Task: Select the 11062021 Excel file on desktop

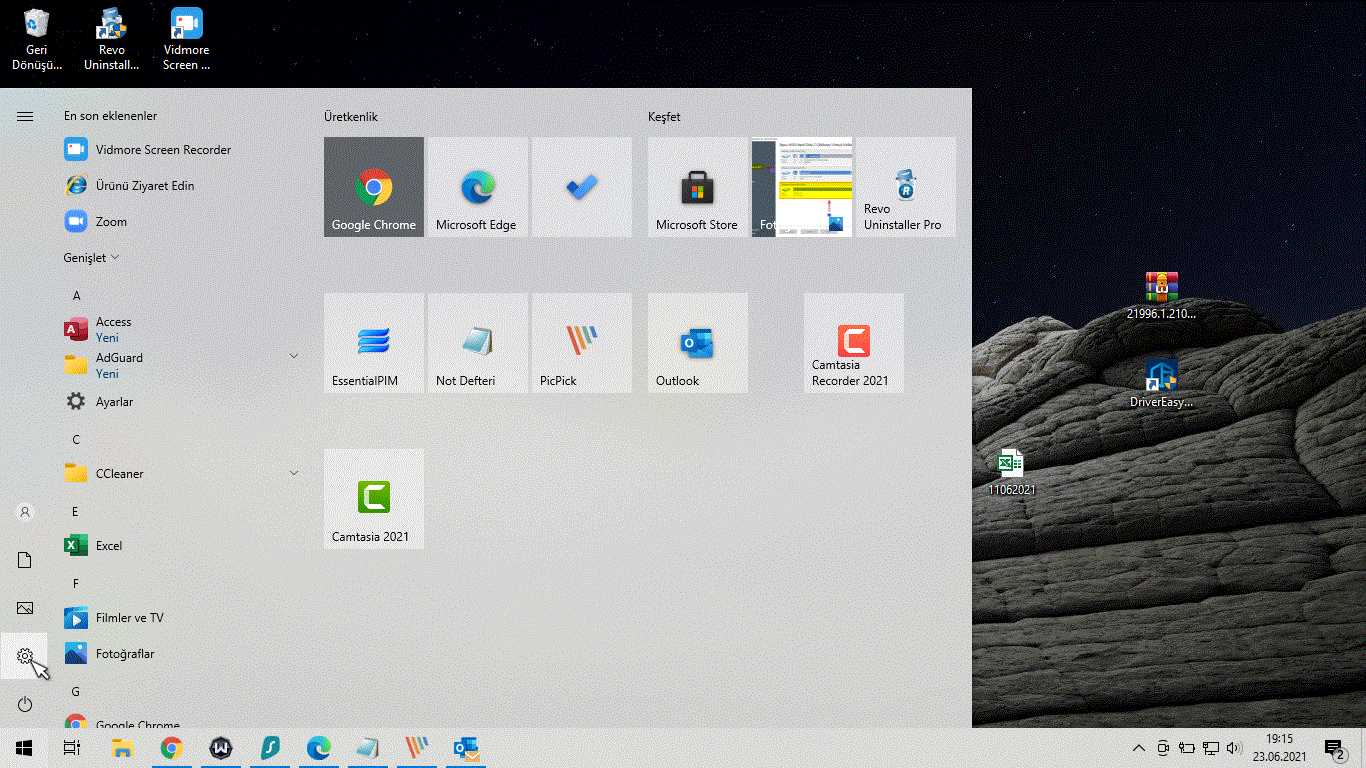Action: click(x=1011, y=472)
